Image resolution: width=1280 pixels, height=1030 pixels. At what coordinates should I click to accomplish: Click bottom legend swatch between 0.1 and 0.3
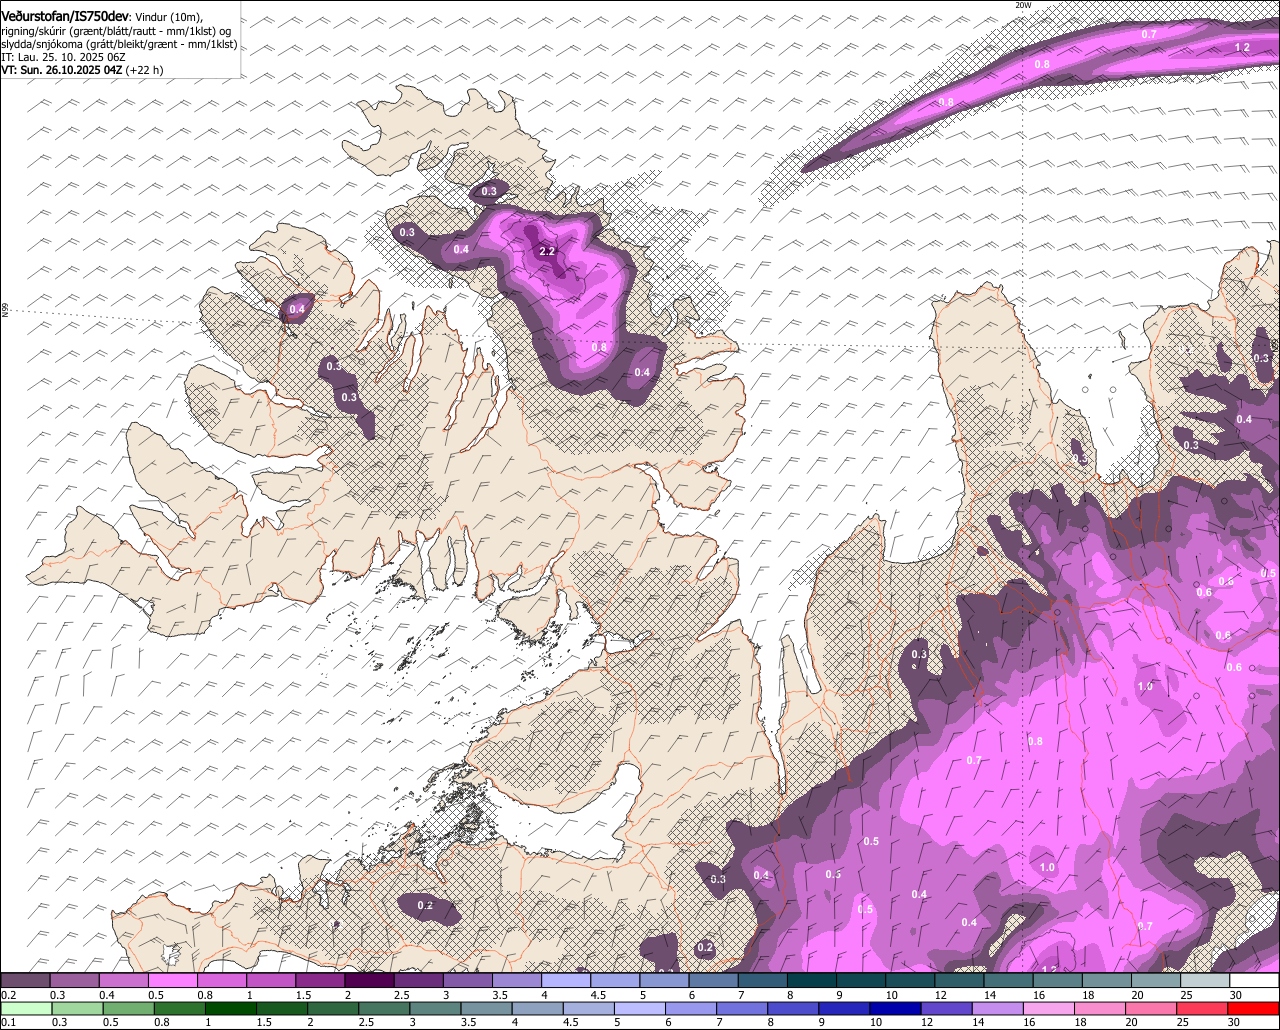26,1008
